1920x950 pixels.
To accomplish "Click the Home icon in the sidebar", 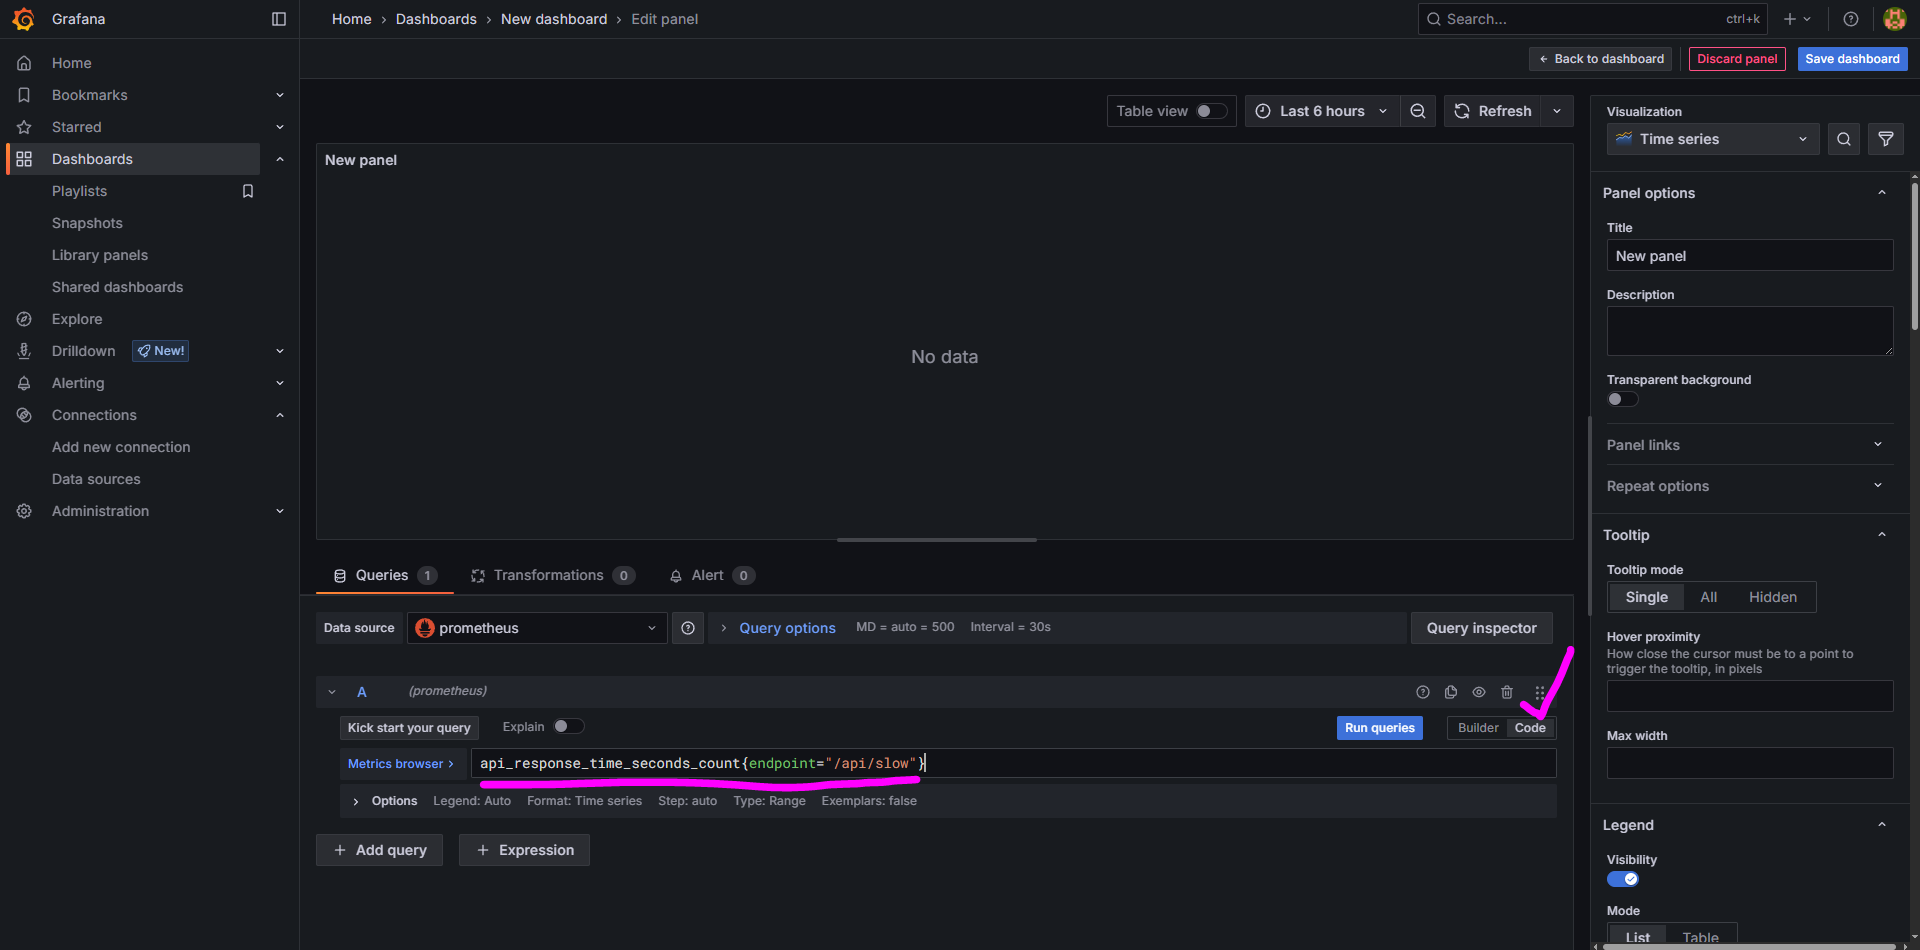I will (x=24, y=63).
